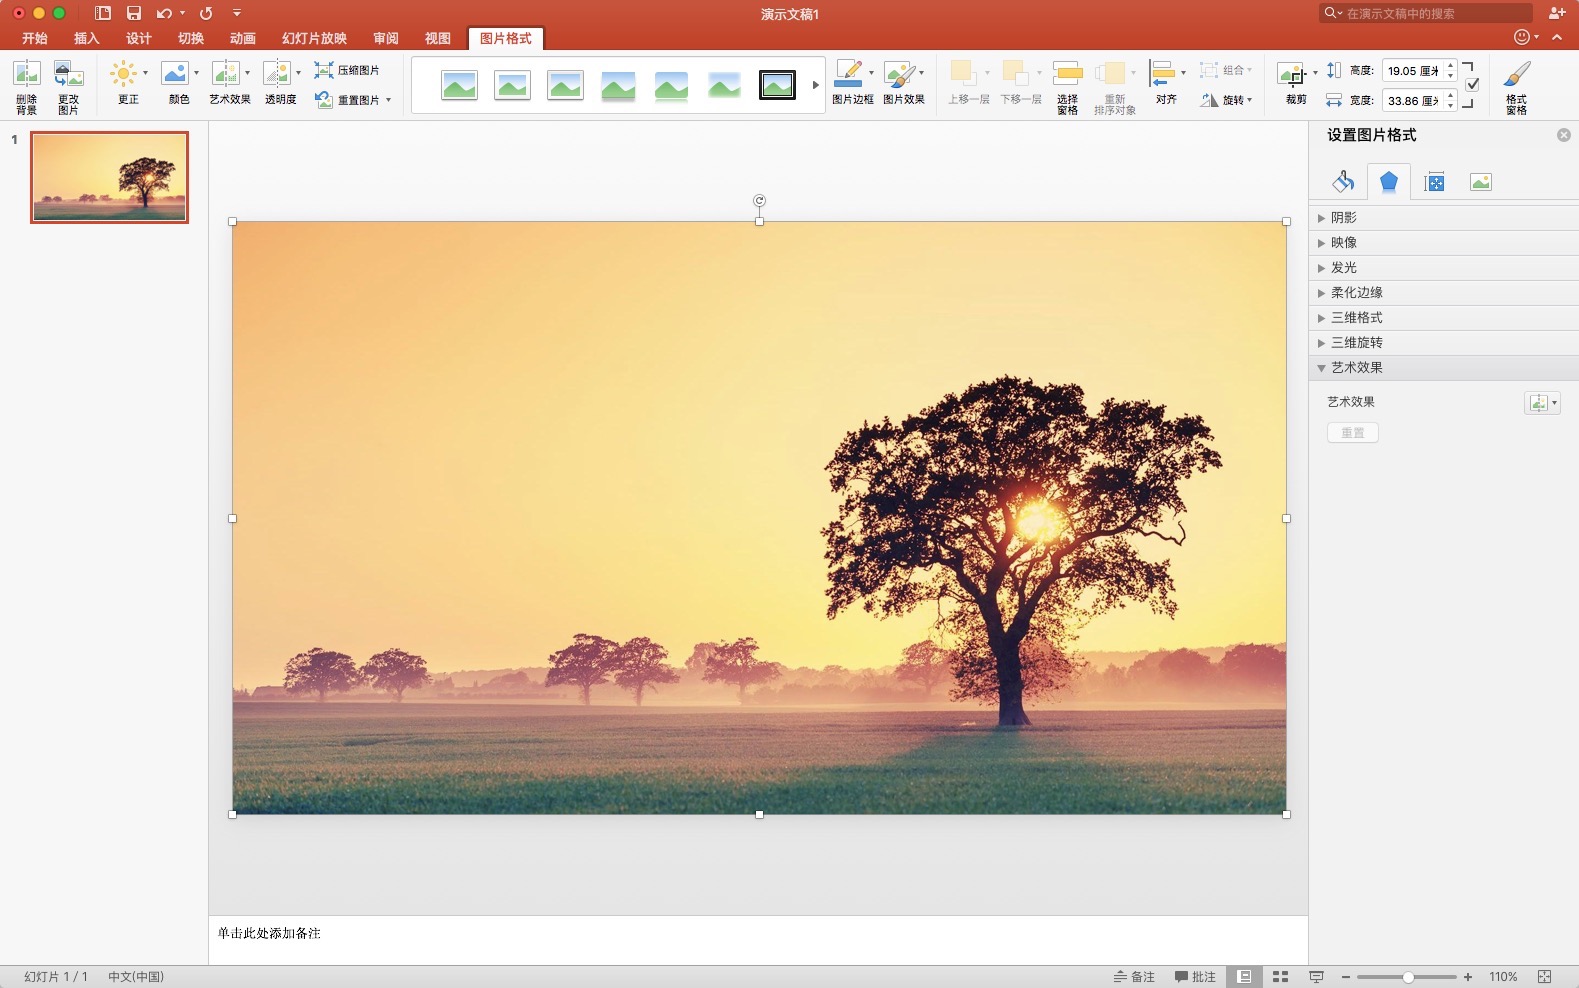Expand the 阴影 (Shadow) section
Viewport: 1579px width, 988px height.
(x=1343, y=218)
